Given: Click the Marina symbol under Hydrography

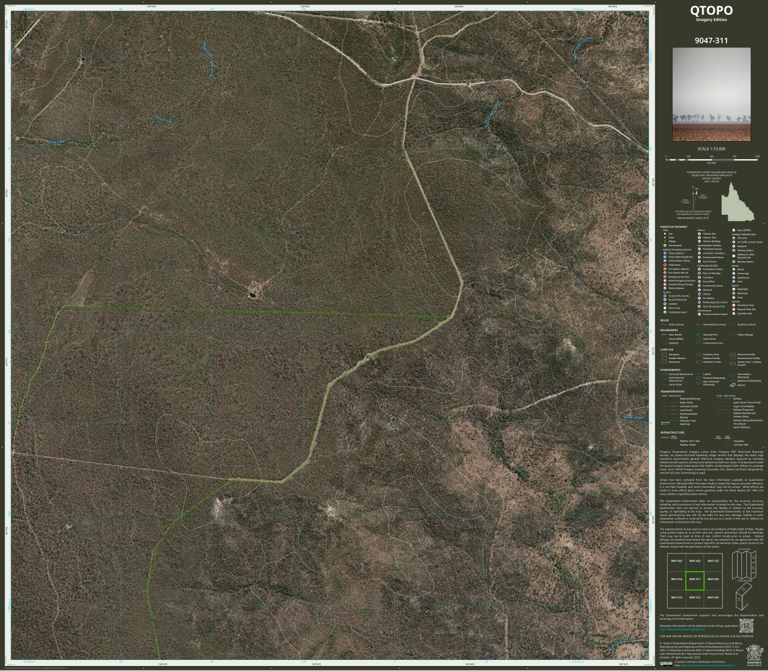Looking at the screenshot, I should coord(733,385).
